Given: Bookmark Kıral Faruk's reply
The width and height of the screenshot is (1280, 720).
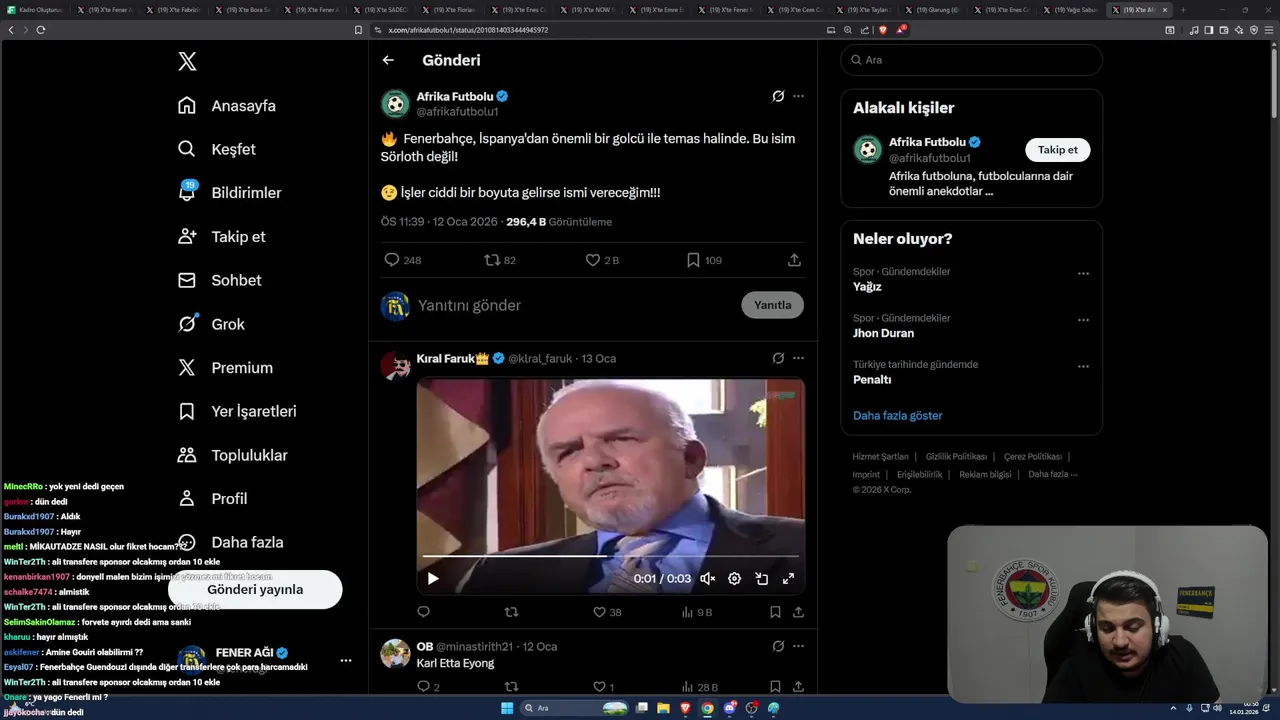Looking at the screenshot, I should click(775, 612).
